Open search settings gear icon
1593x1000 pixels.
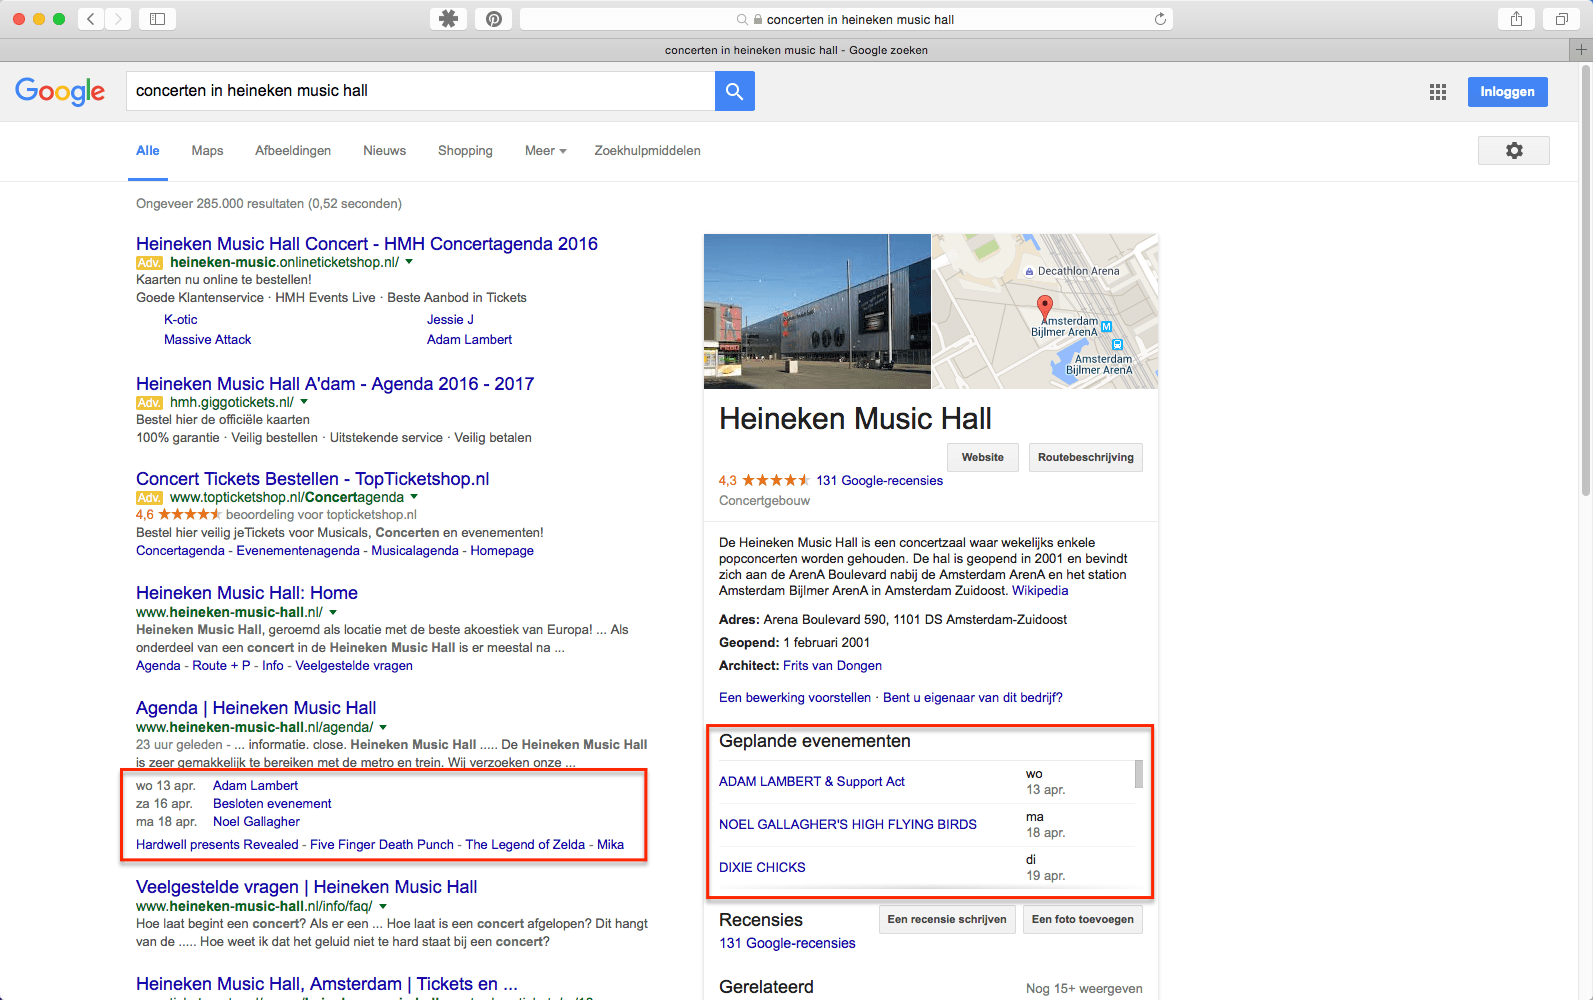point(1513,150)
